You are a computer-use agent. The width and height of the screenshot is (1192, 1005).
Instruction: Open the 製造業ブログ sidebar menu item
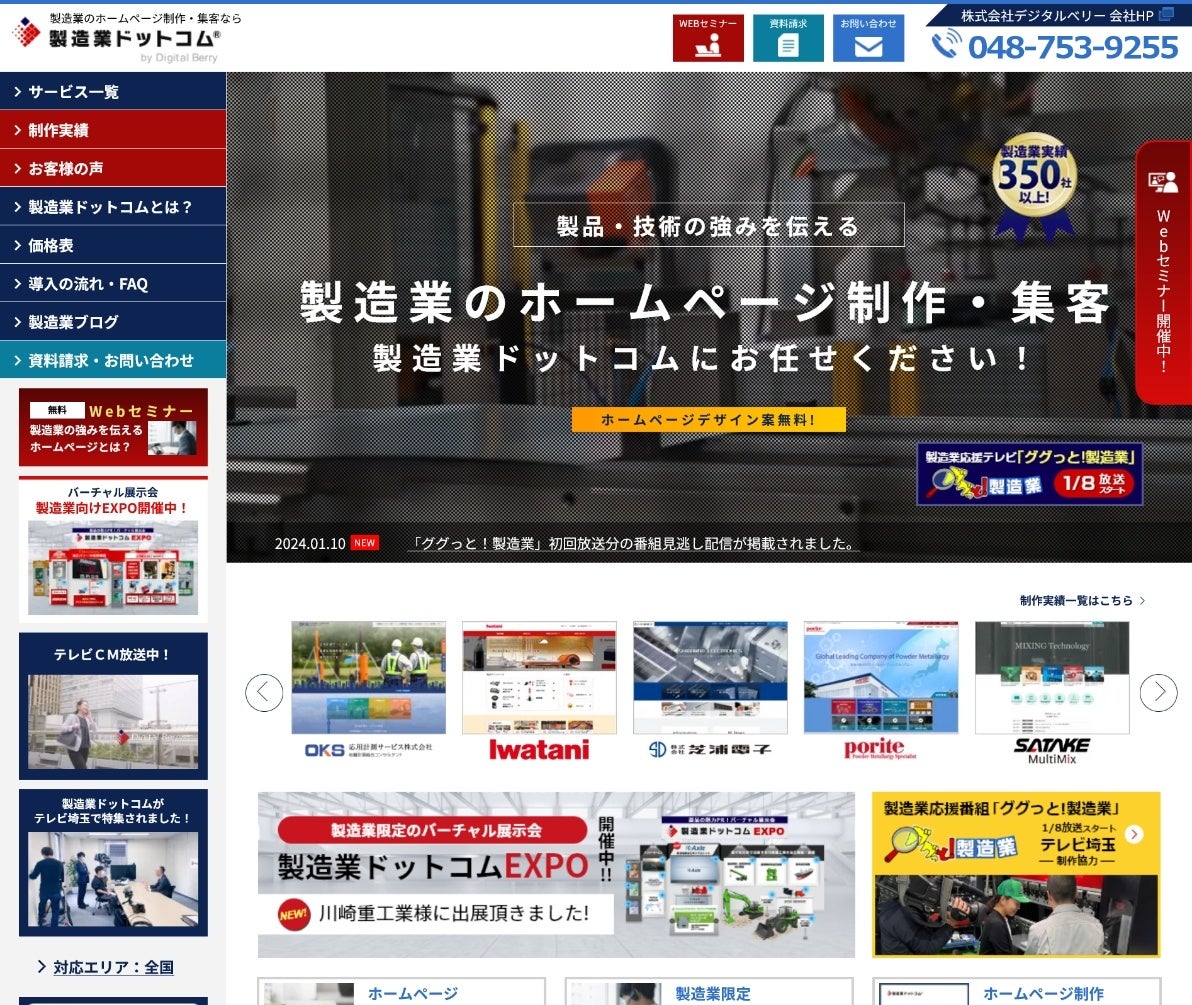click(113, 322)
